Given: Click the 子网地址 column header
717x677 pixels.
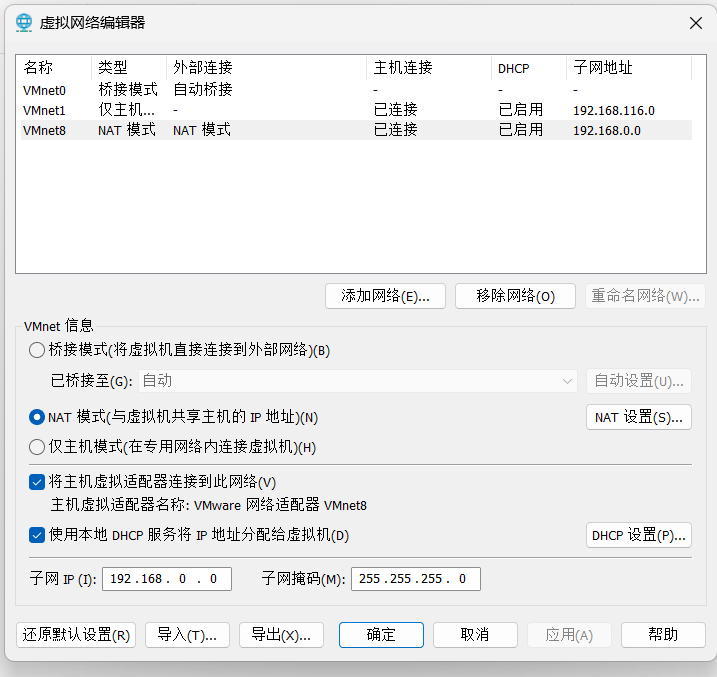Looking at the screenshot, I should pyautogui.click(x=629, y=68).
